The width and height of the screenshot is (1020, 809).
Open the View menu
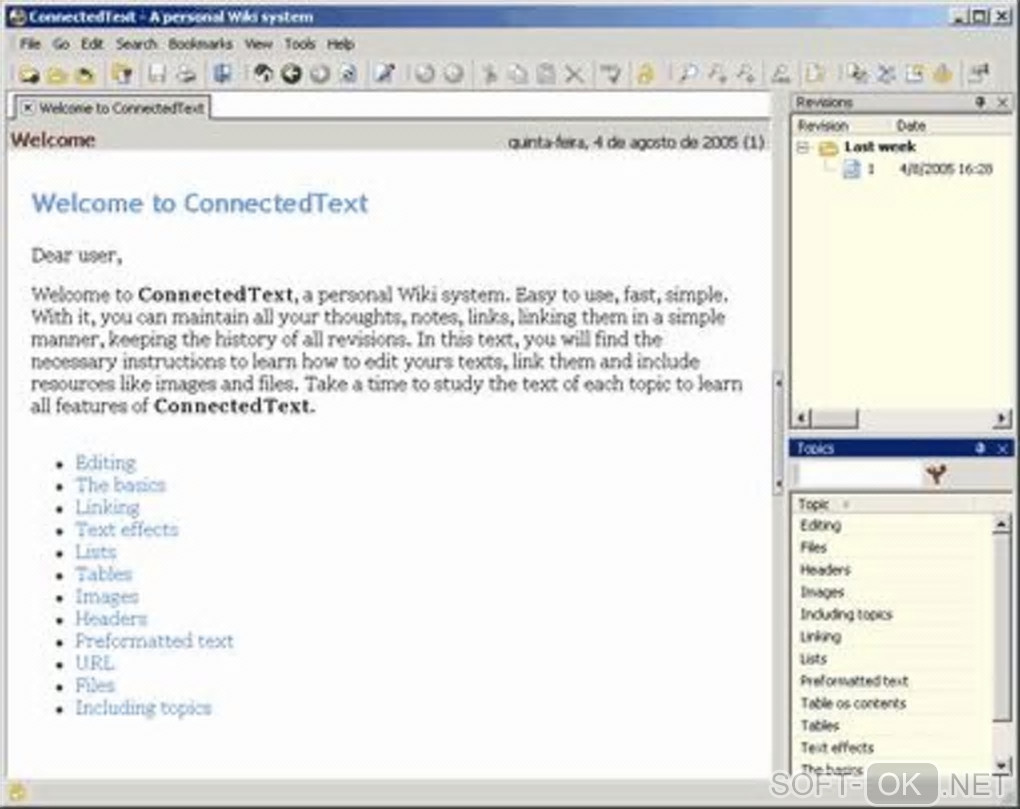pos(258,44)
